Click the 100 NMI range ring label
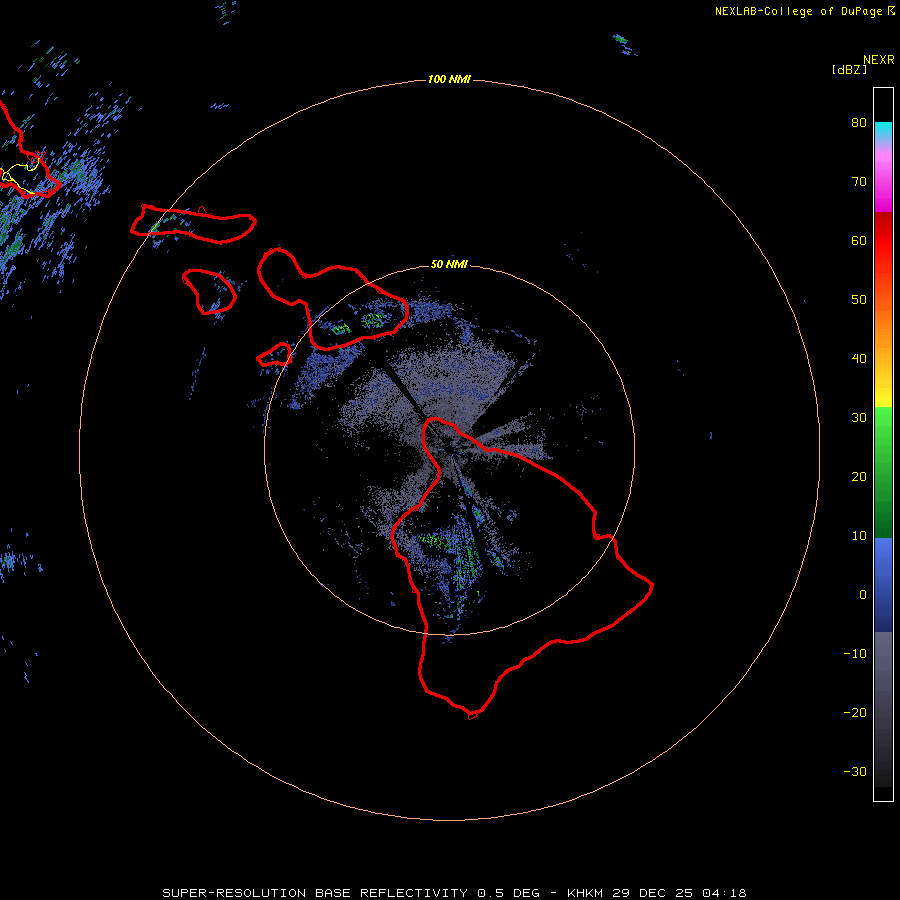The width and height of the screenshot is (900, 900). (449, 79)
